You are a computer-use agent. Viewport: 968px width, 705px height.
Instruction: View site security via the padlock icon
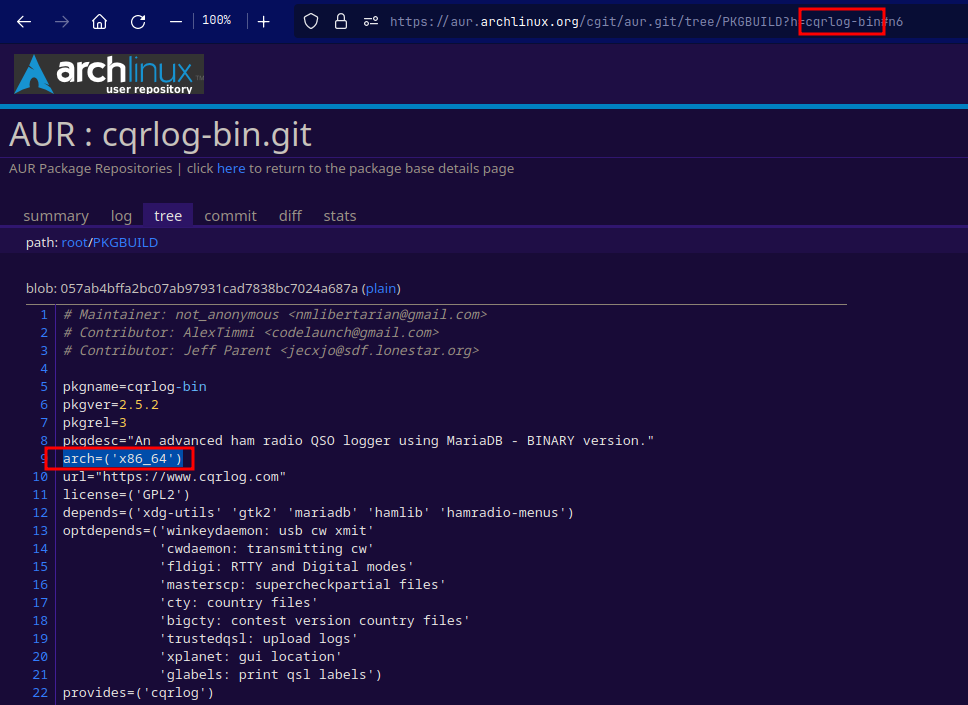pyautogui.click(x=341, y=22)
